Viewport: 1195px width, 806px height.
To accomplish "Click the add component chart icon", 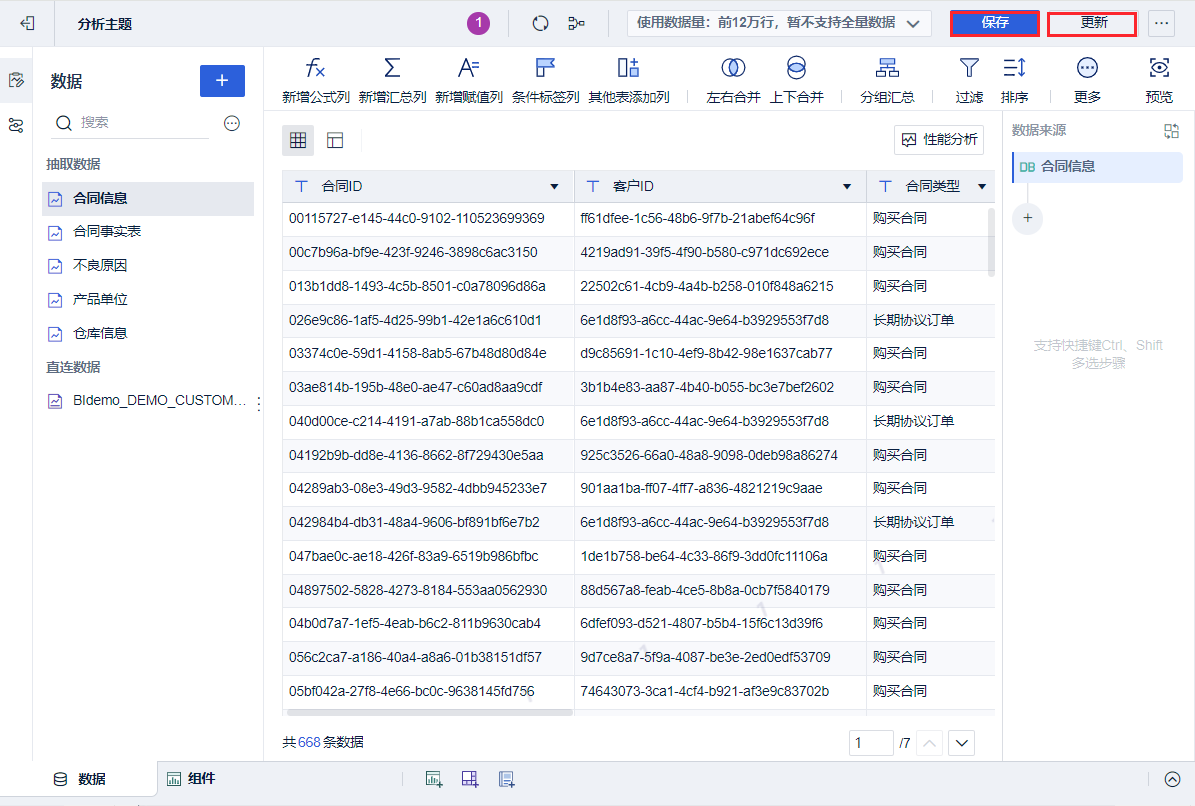I will (x=434, y=779).
